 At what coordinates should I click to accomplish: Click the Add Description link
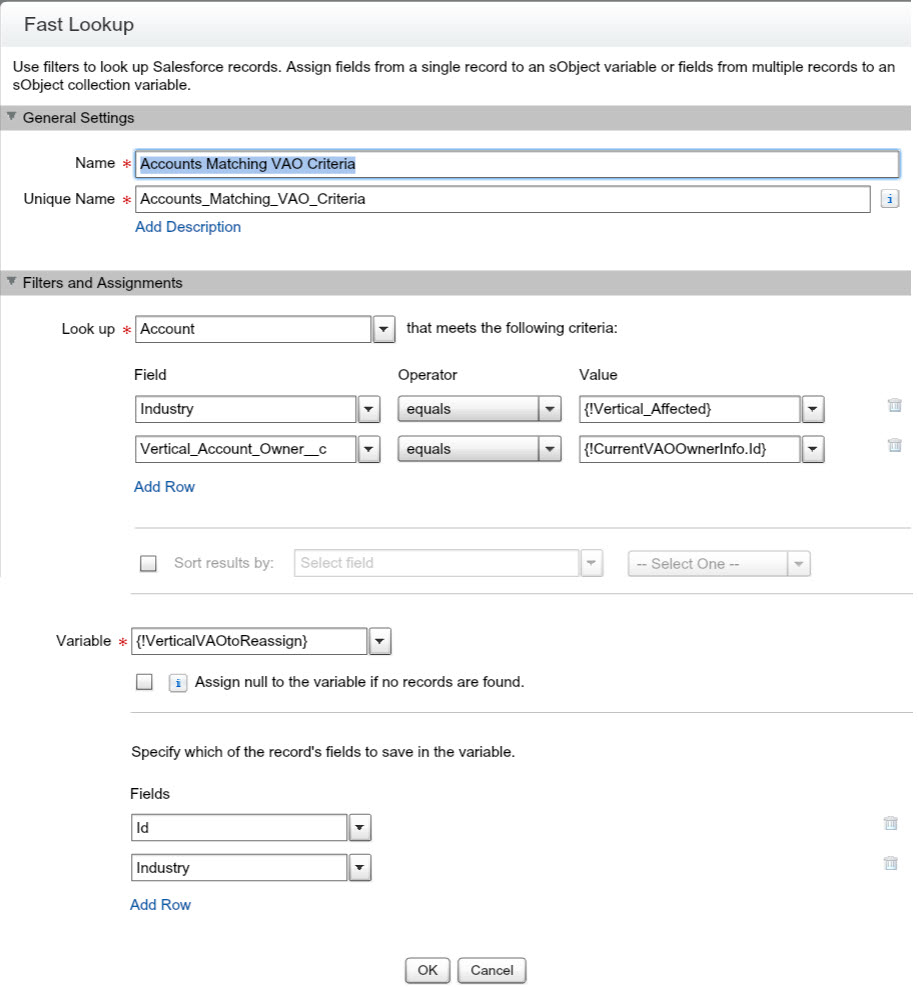(x=188, y=227)
